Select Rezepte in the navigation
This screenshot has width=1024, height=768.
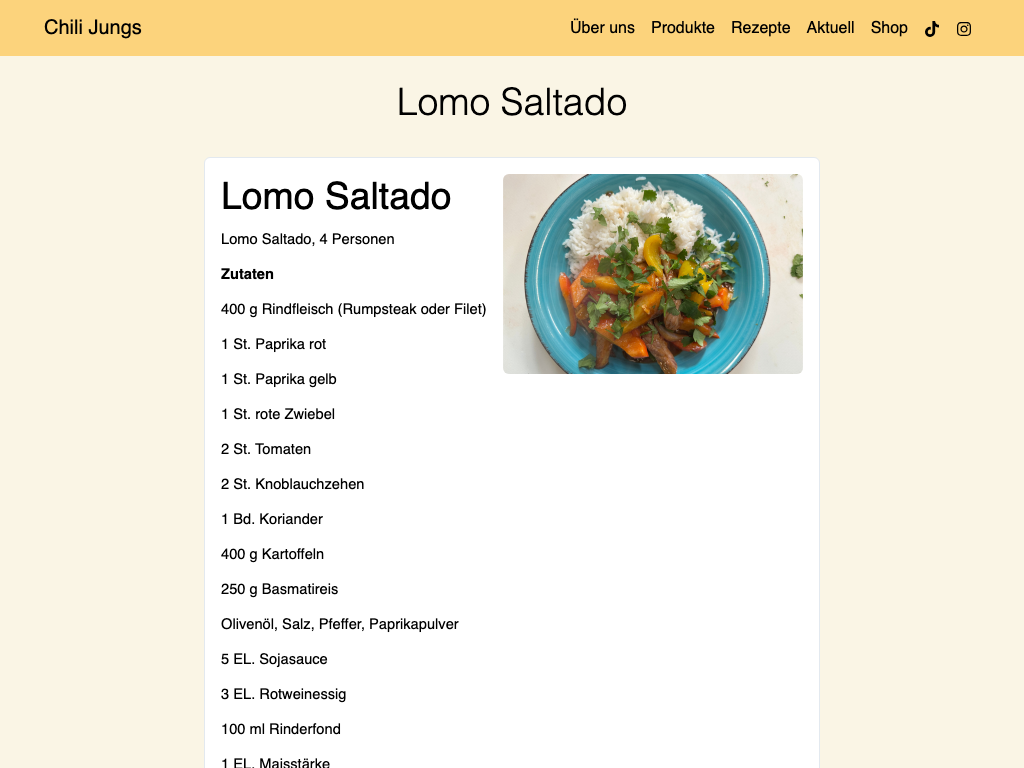[x=760, y=27]
